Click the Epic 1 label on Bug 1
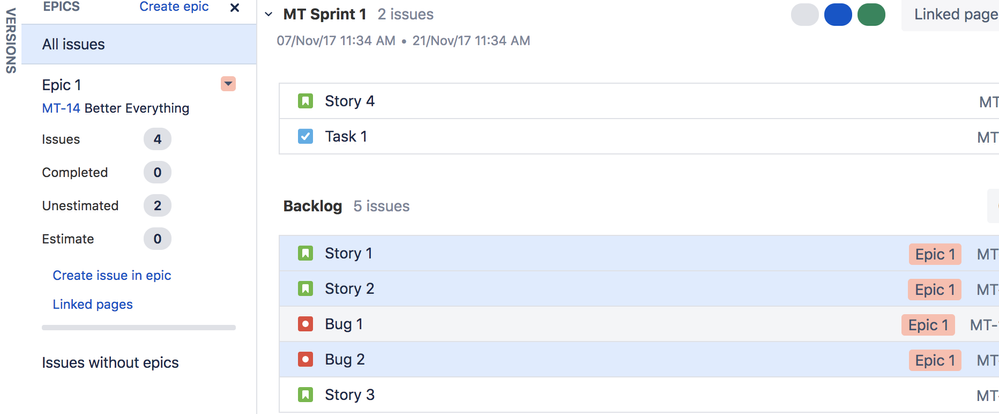This screenshot has height=414, width=999. (927, 325)
